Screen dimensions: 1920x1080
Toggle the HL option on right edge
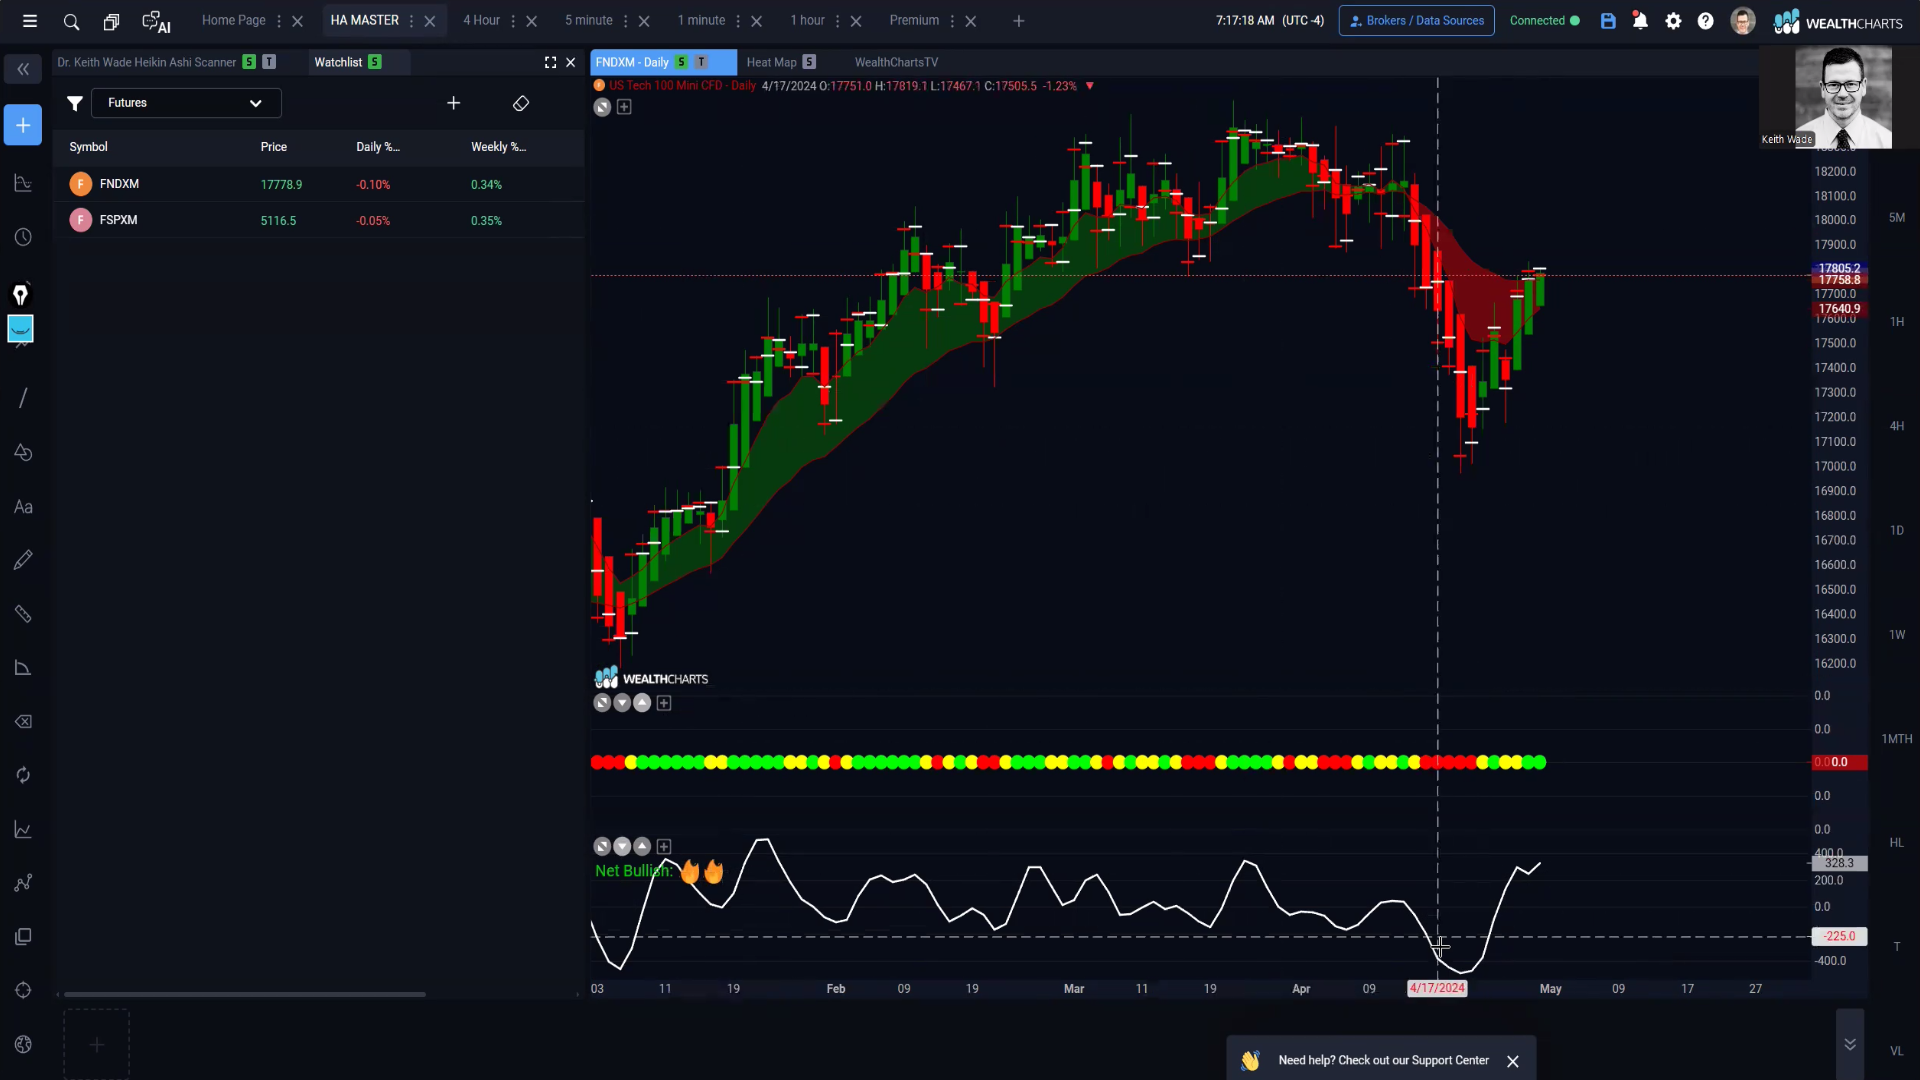(x=1897, y=843)
